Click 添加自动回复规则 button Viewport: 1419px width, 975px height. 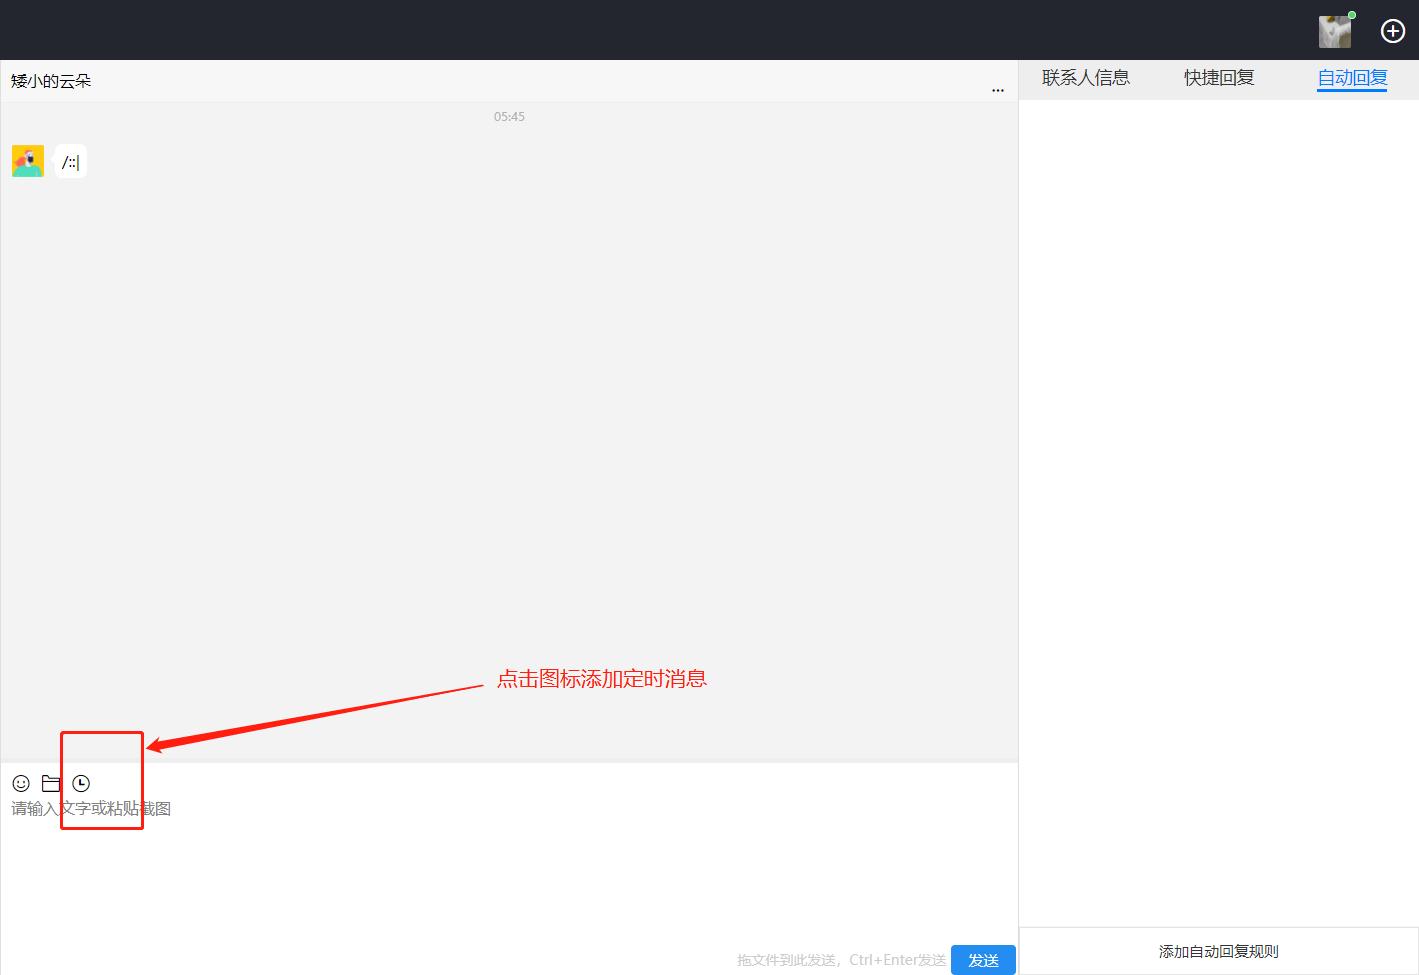(1218, 951)
